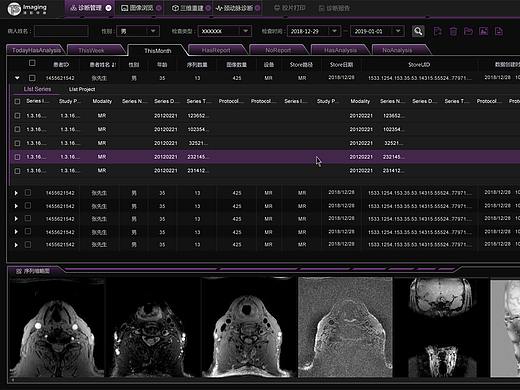Select the brain vessel coronal thumbnail
This screenshot has height=390, width=520.
coord(441,327)
